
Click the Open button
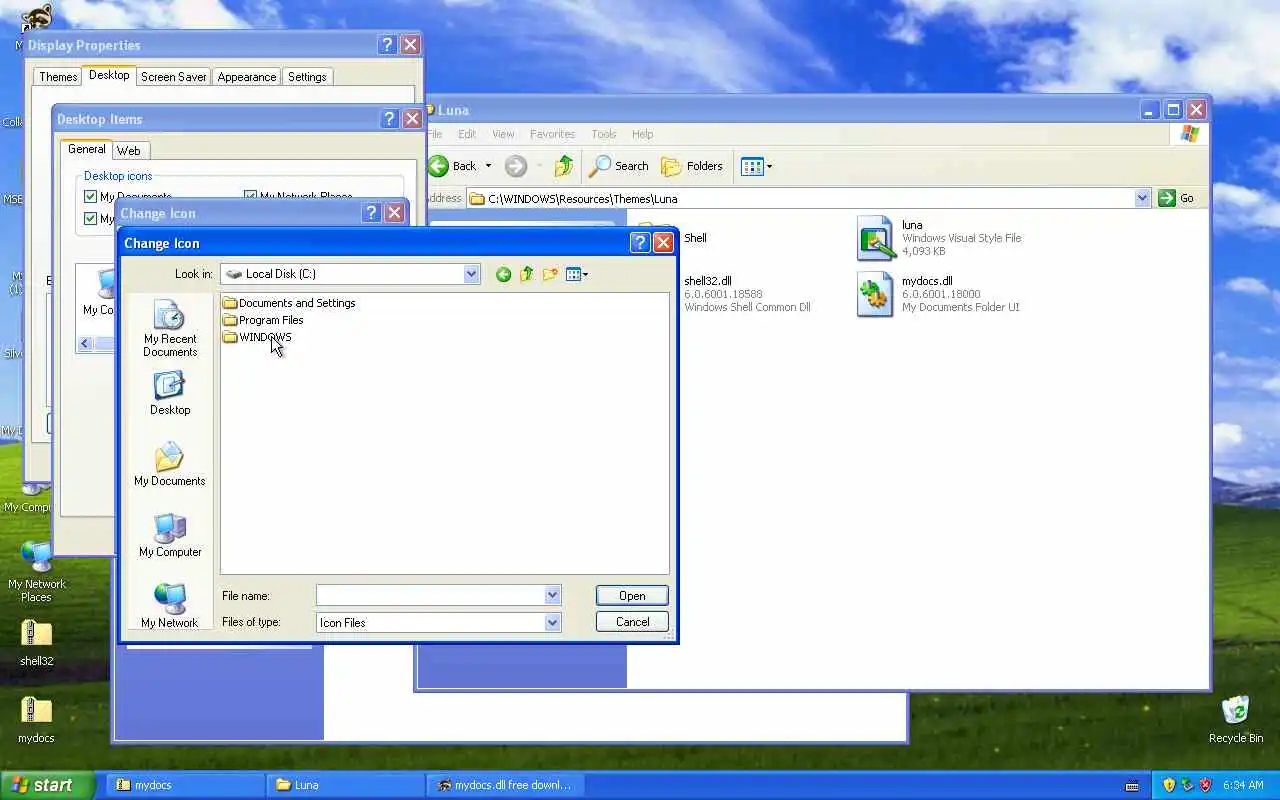point(632,595)
